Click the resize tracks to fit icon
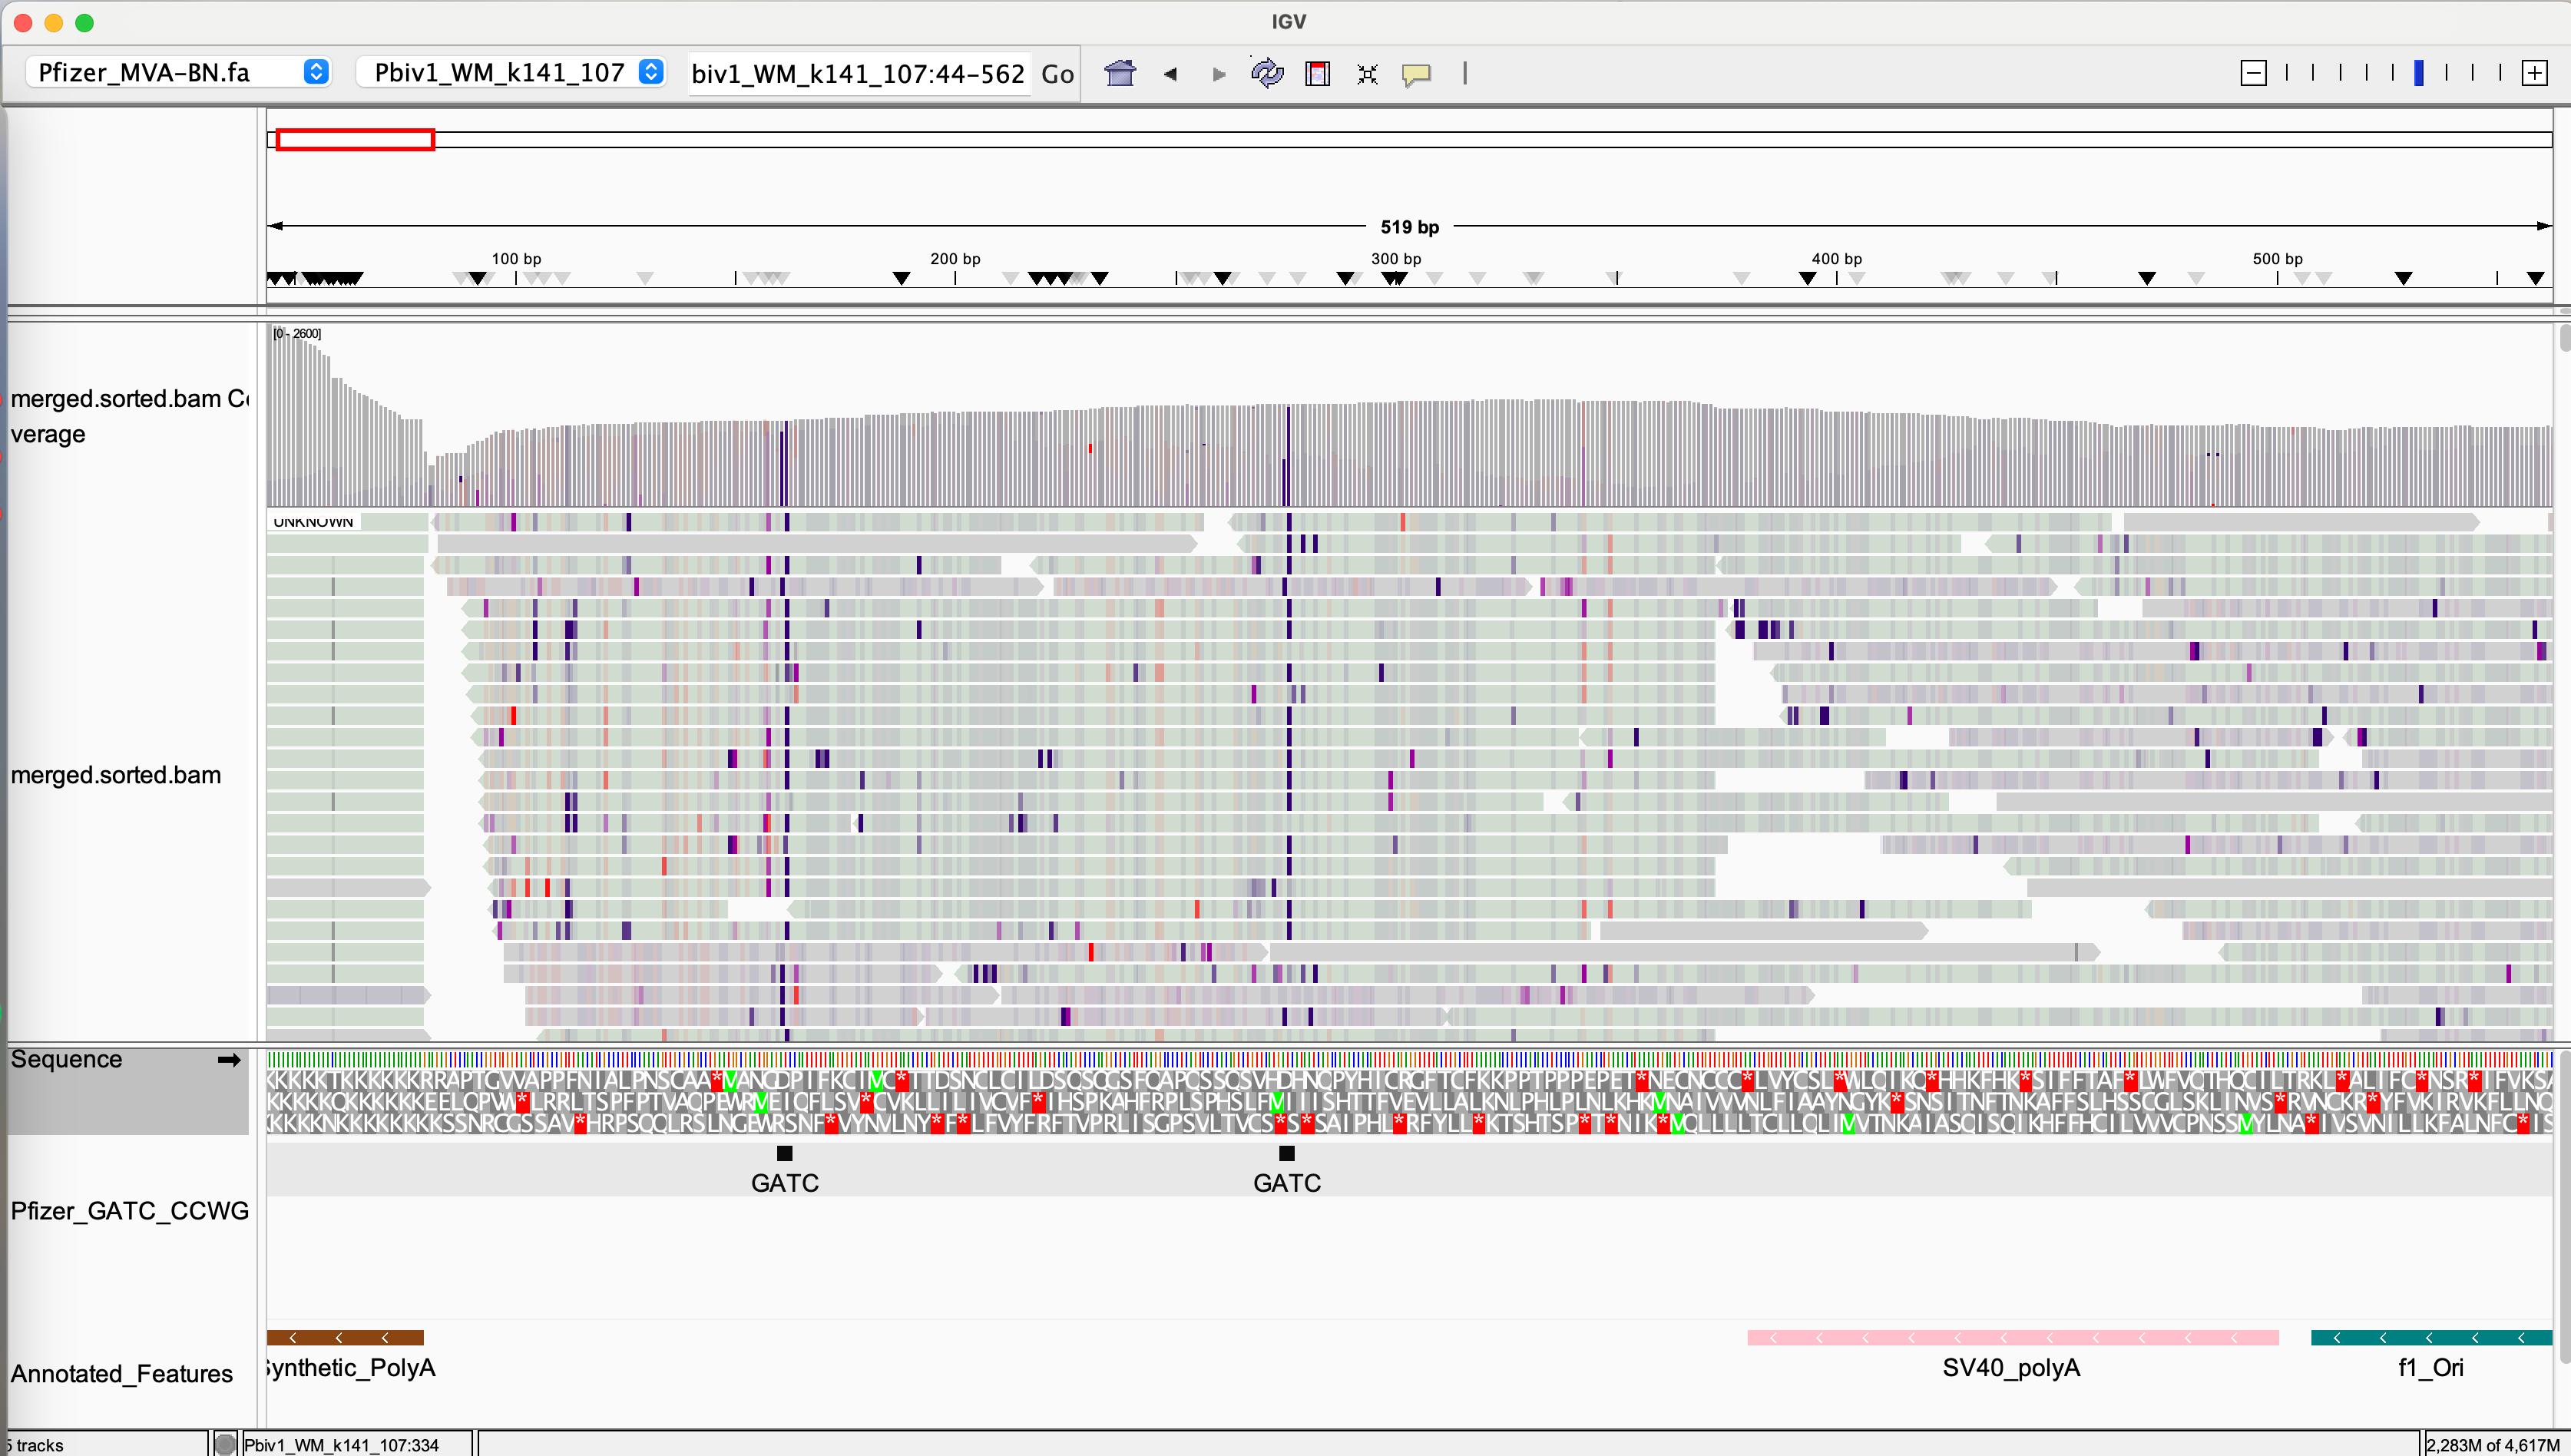 1367,73
